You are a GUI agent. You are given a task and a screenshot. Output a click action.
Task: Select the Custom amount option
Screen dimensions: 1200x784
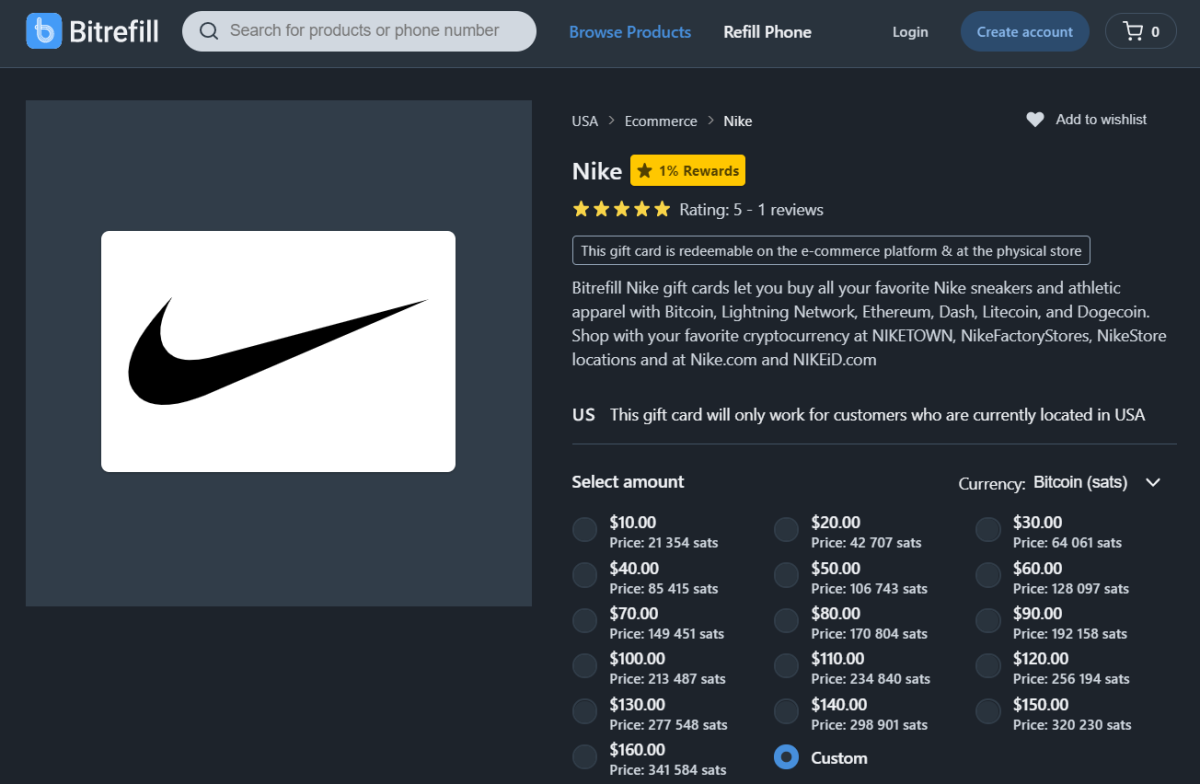point(786,757)
